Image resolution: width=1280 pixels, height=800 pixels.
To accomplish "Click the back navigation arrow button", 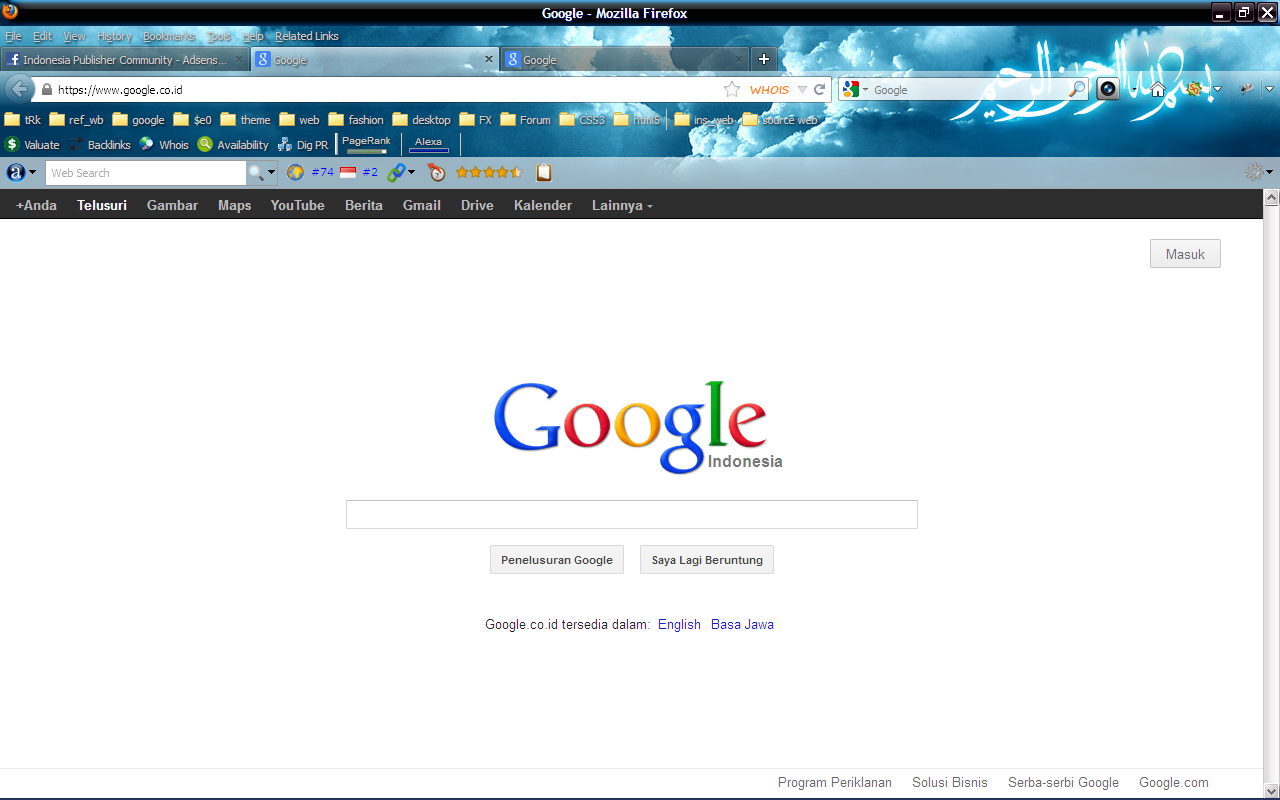I will (19, 89).
